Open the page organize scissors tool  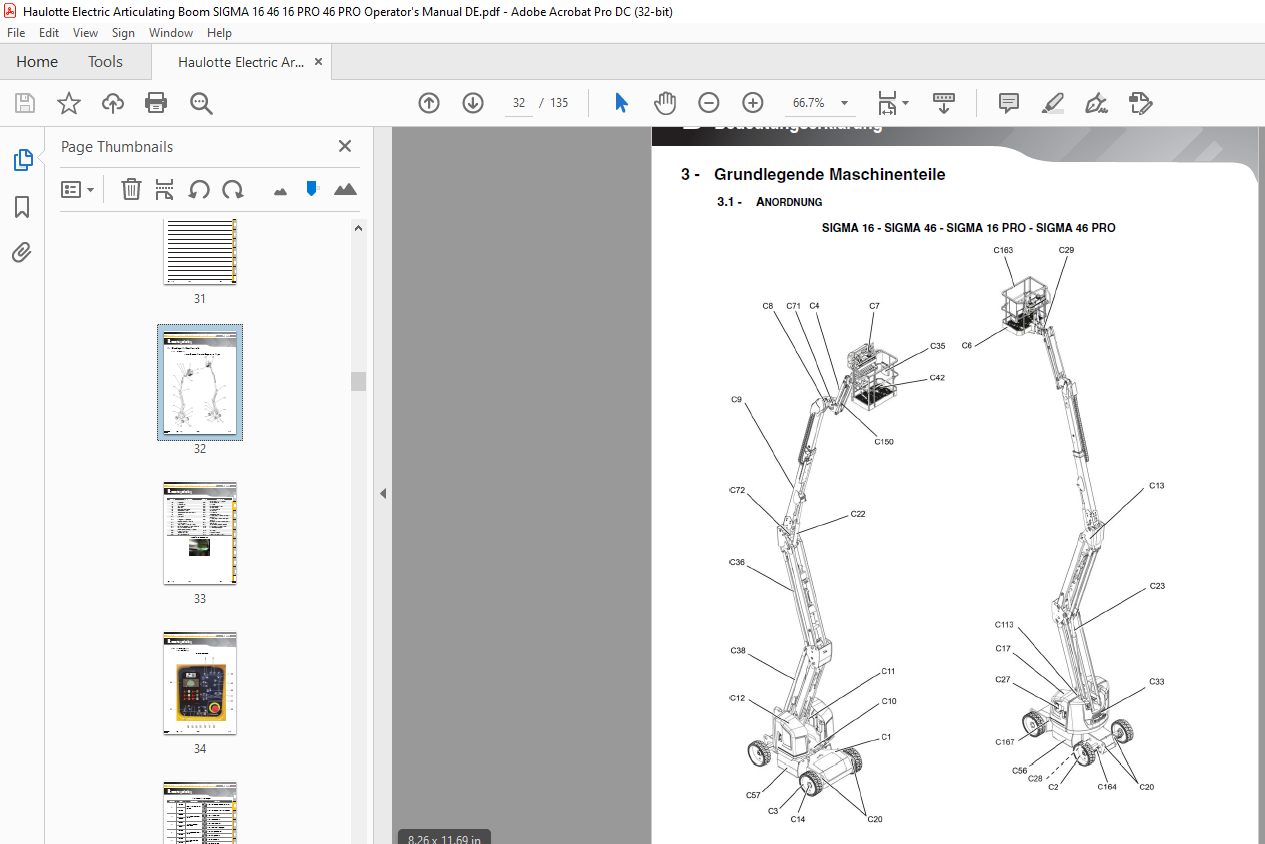(x=165, y=189)
